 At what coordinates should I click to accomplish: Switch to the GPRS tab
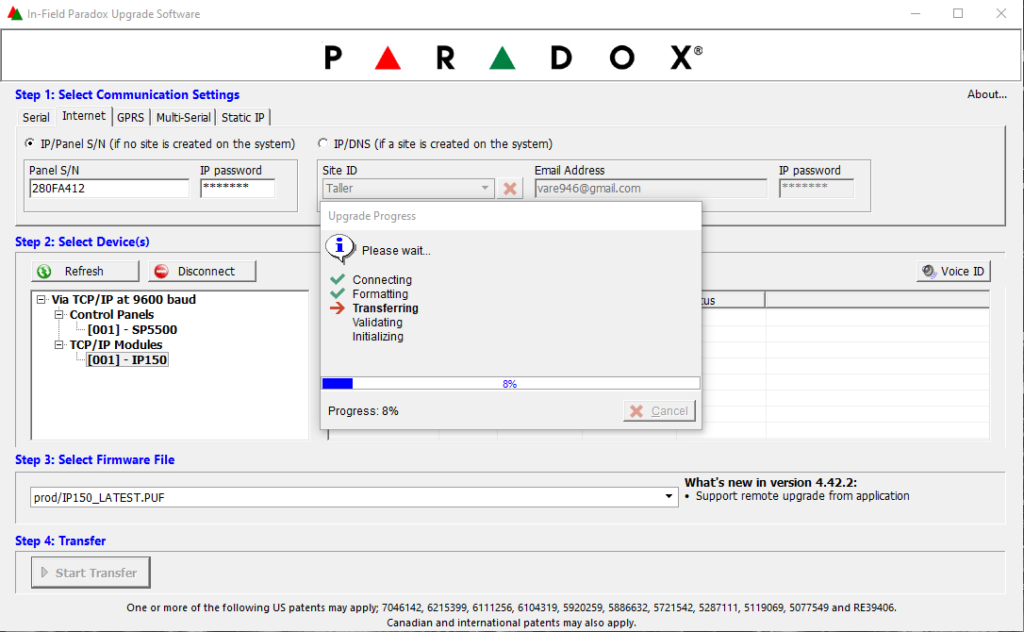click(x=131, y=118)
